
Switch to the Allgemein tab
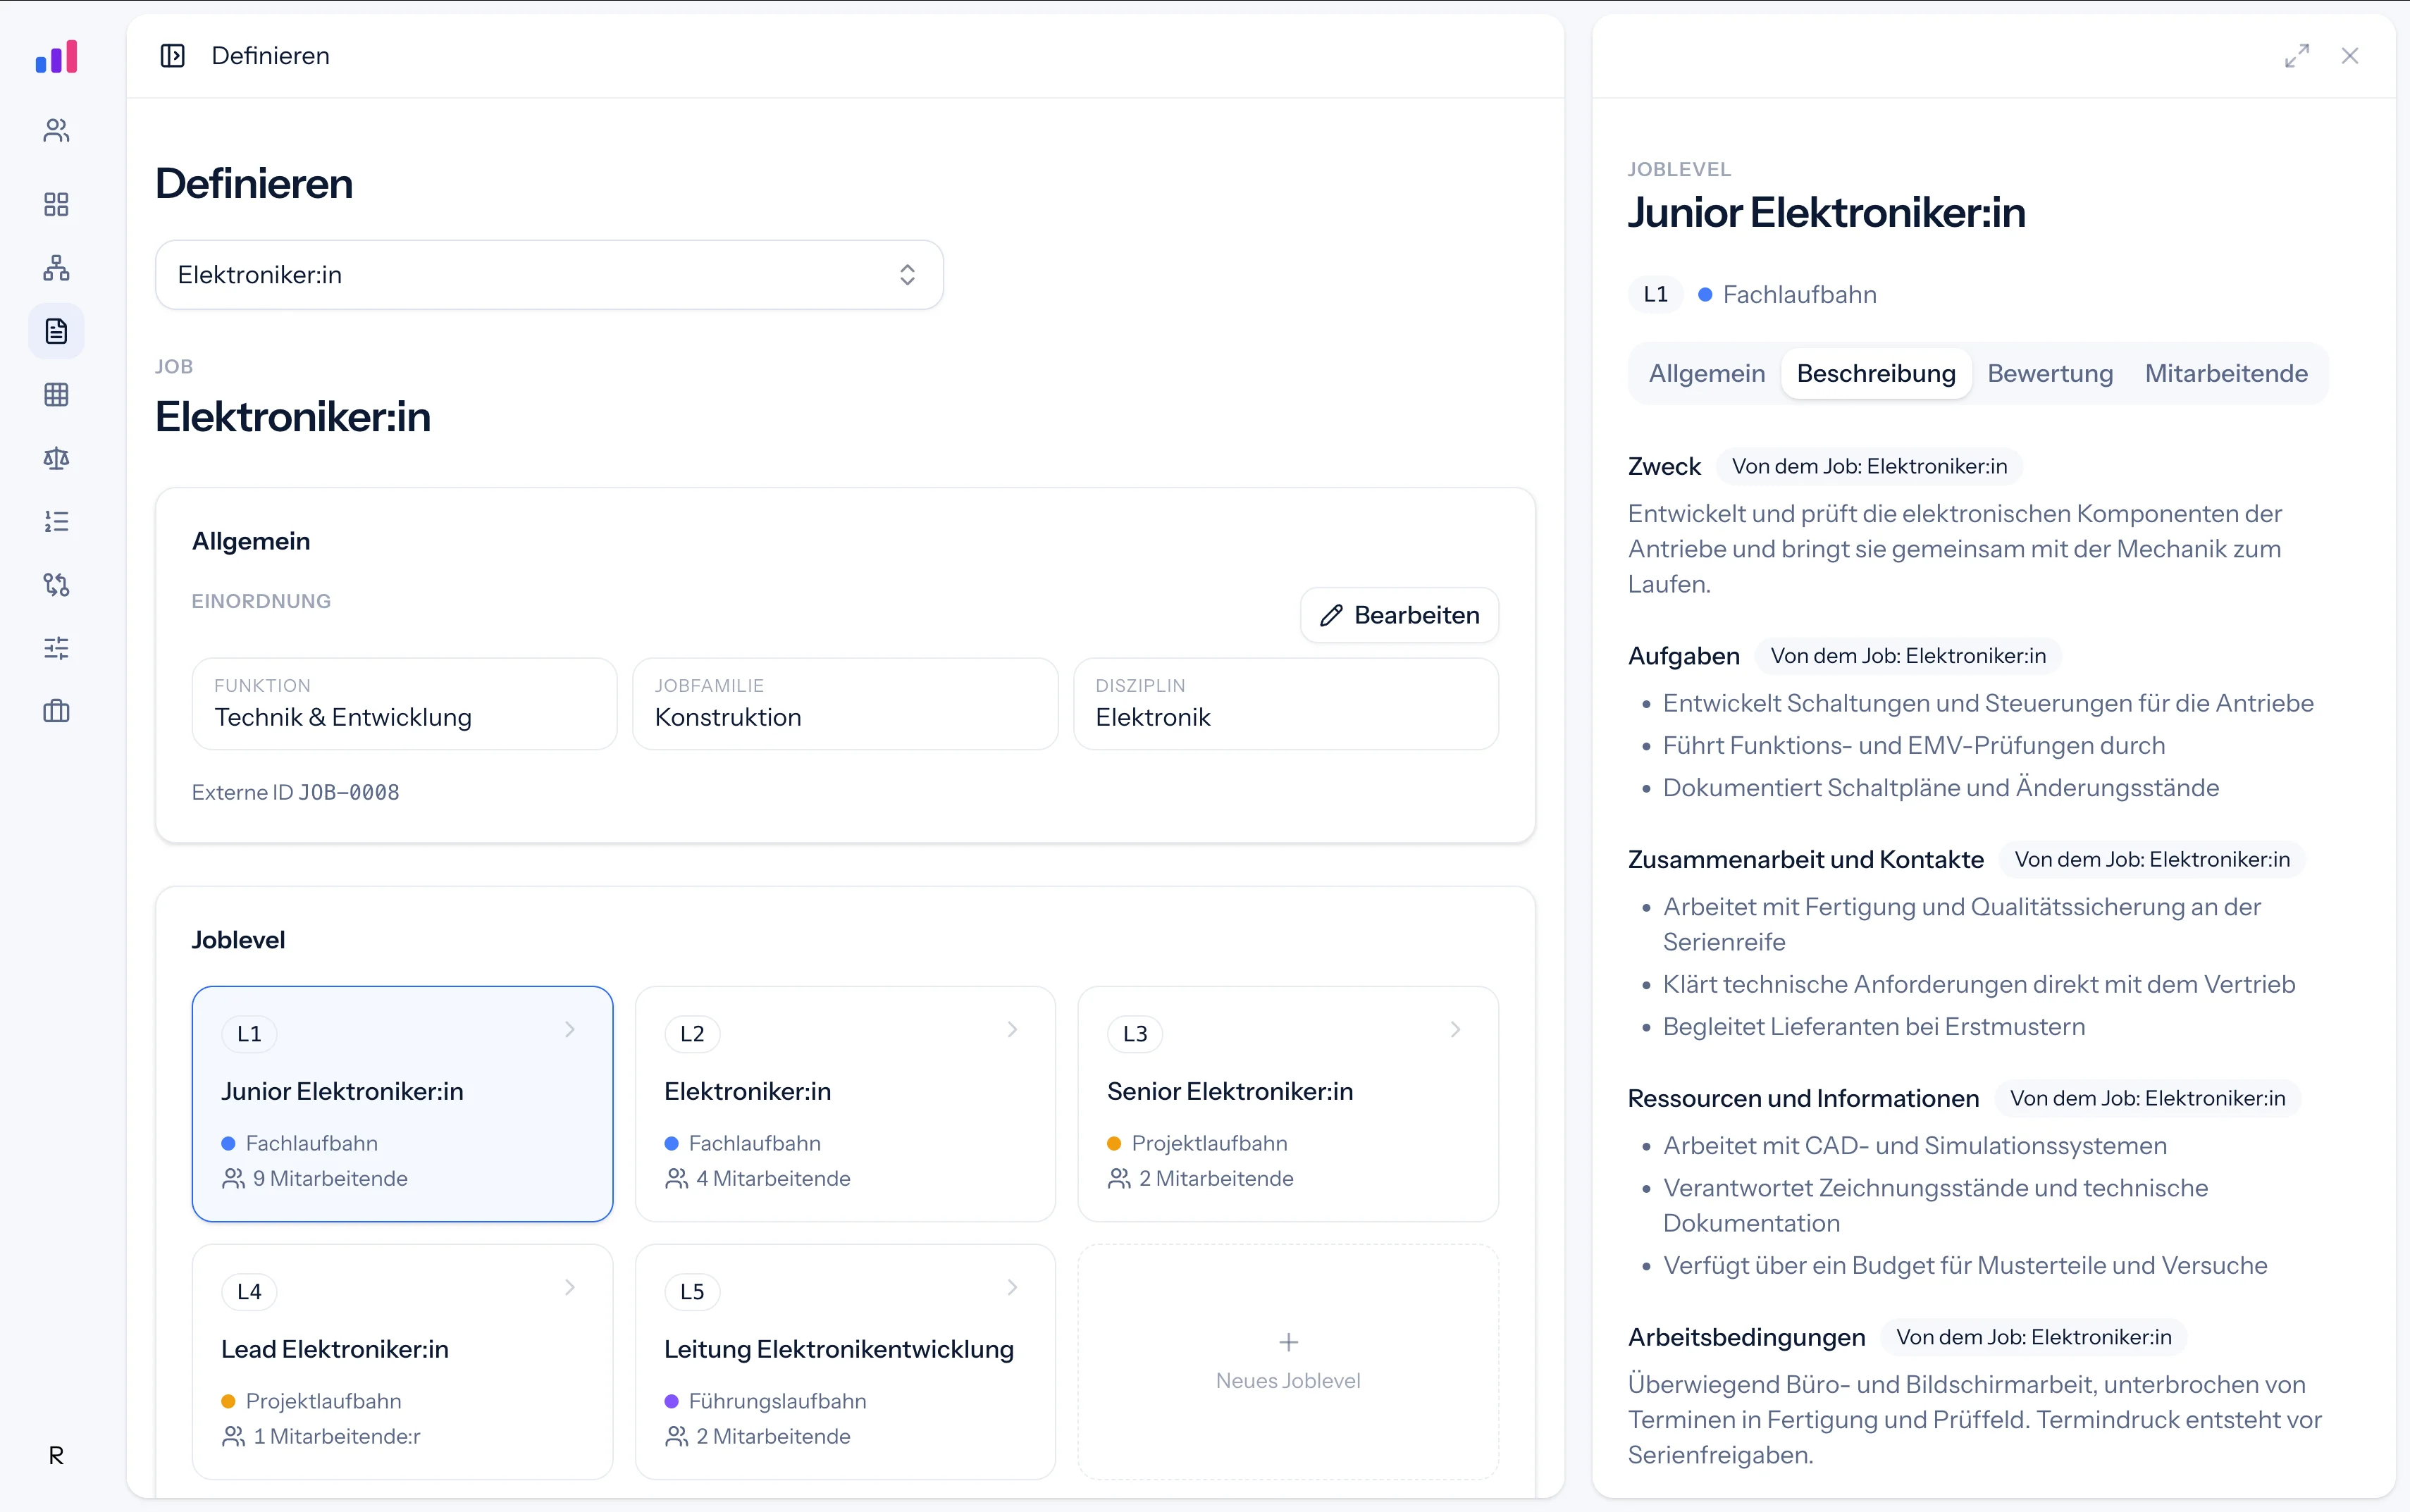pos(1706,374)
